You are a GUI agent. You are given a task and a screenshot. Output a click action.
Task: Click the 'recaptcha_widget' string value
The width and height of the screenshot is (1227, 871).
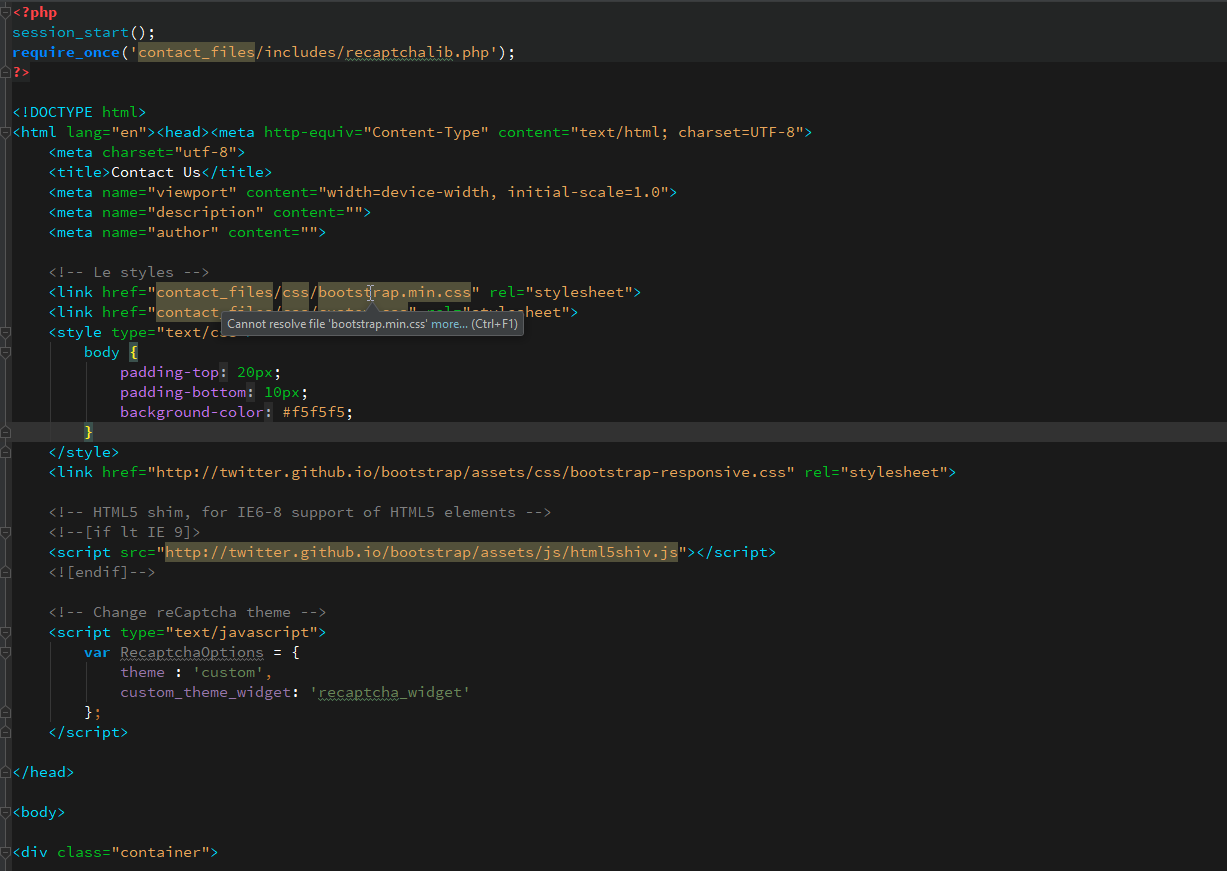tap(390, 692)
